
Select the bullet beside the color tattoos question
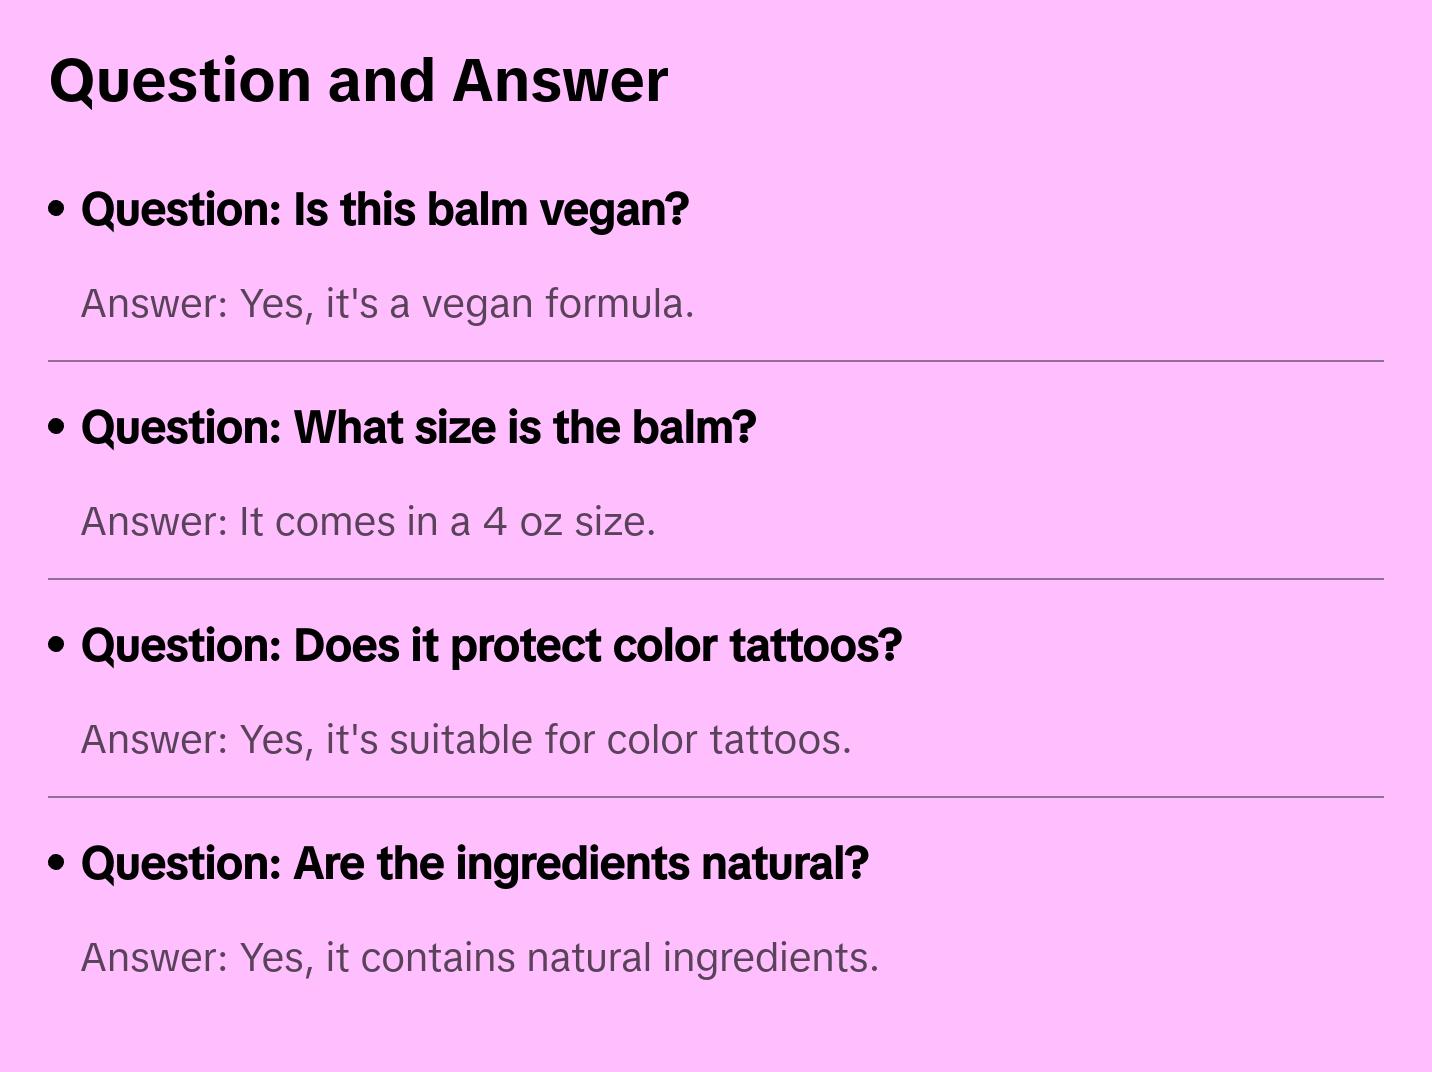point(57,646)
